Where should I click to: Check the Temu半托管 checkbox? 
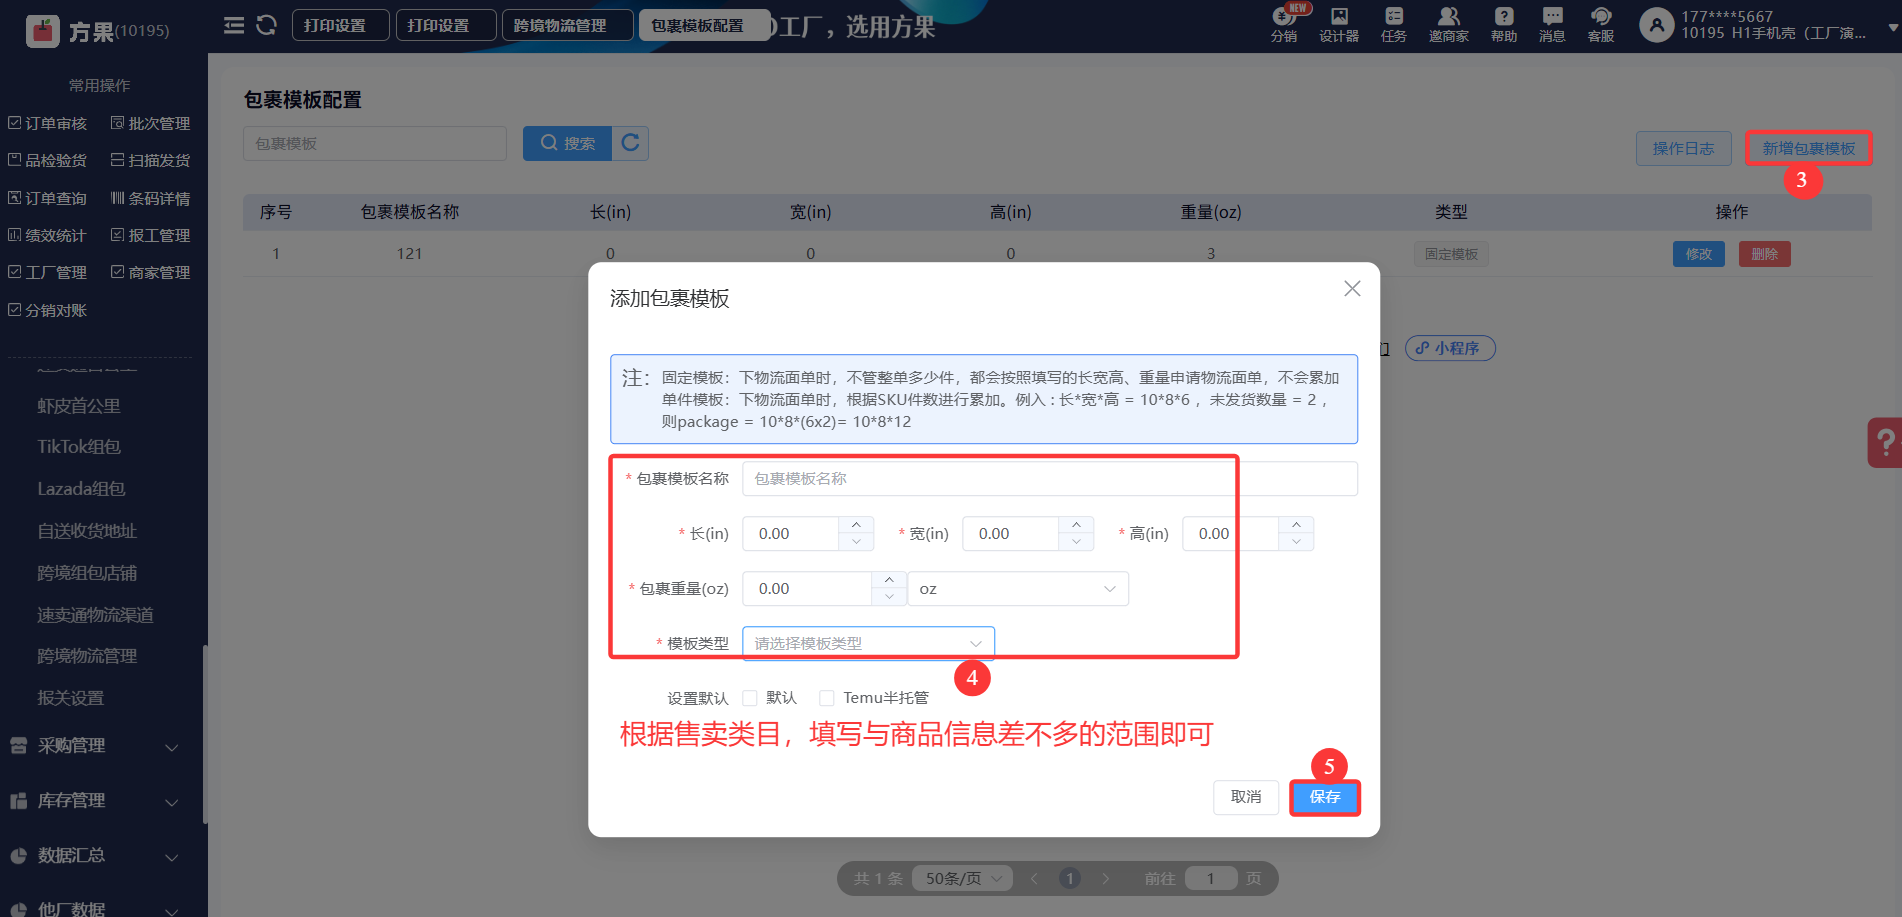pos(827,698)
